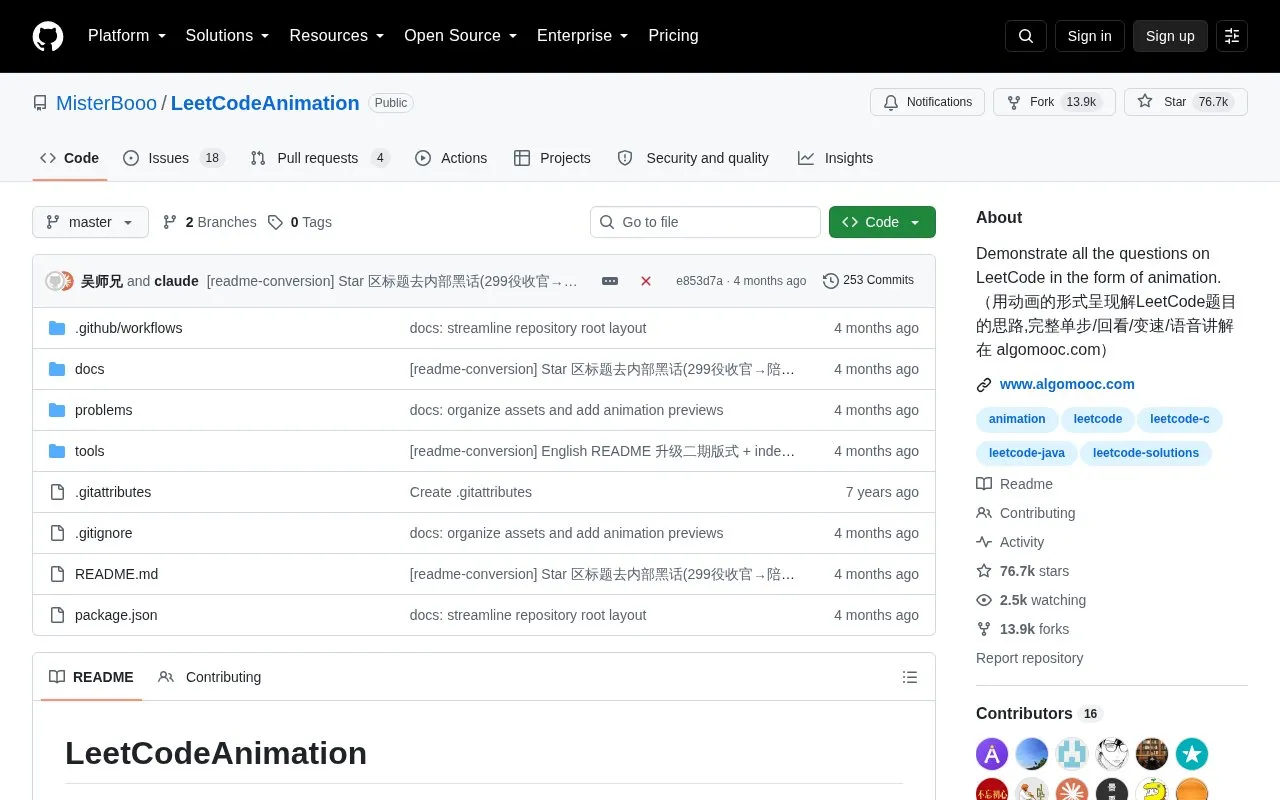The width and height of the screenshot is (1280, 800).
Task: View the 0 Tags link
Action: 300,222
